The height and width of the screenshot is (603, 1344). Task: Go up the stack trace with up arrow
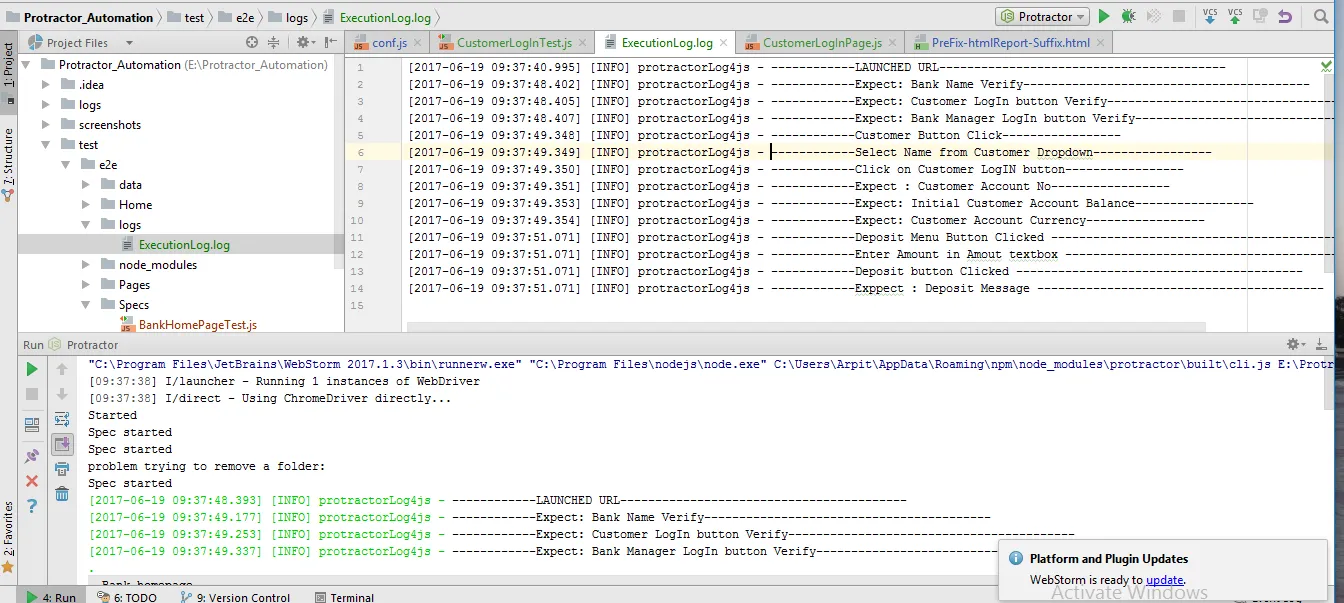click(62, 369)
